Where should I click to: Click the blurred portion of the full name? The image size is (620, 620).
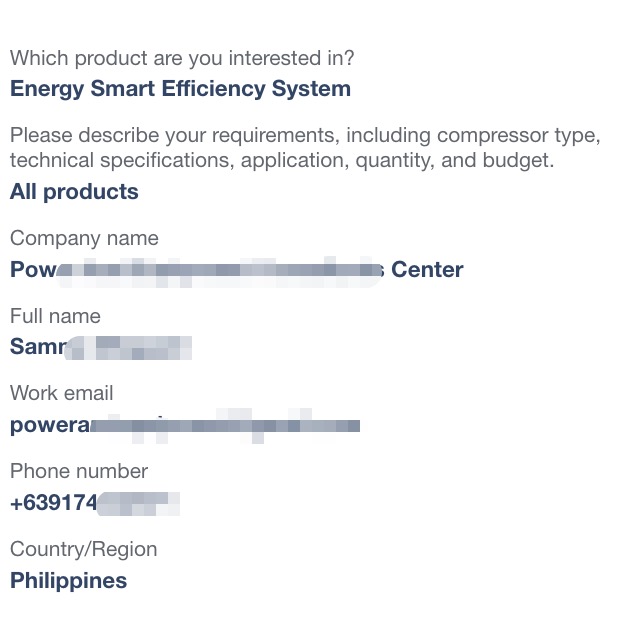pyautogui.click(x=129, y=348)
